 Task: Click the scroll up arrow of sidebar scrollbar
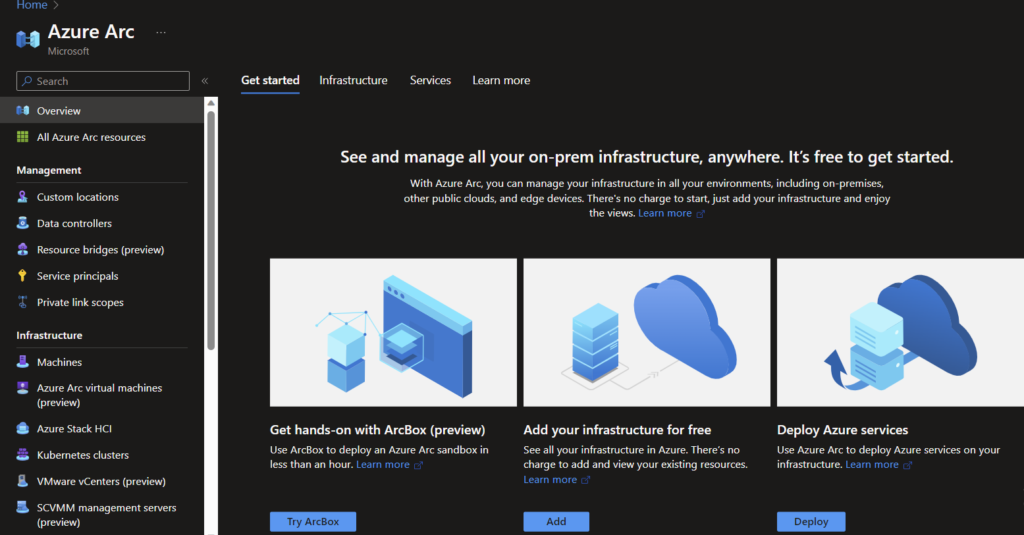(211, 103)
